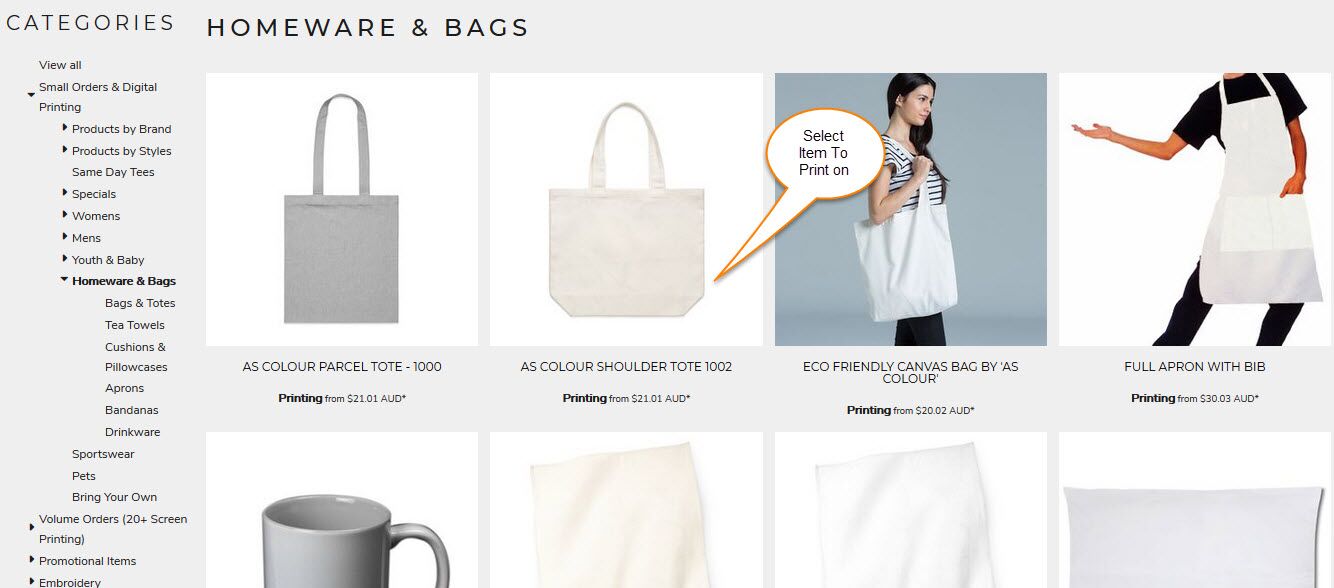Select the white pillowcase product image
This screenshot has height=588, width=1334.
pyautogui.click(x=1195, y=510)
